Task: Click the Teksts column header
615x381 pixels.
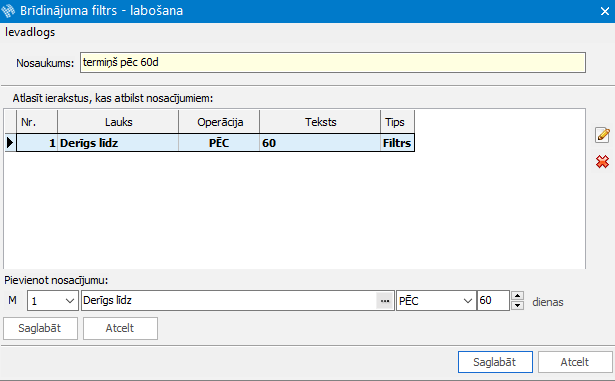Action: 320,122
